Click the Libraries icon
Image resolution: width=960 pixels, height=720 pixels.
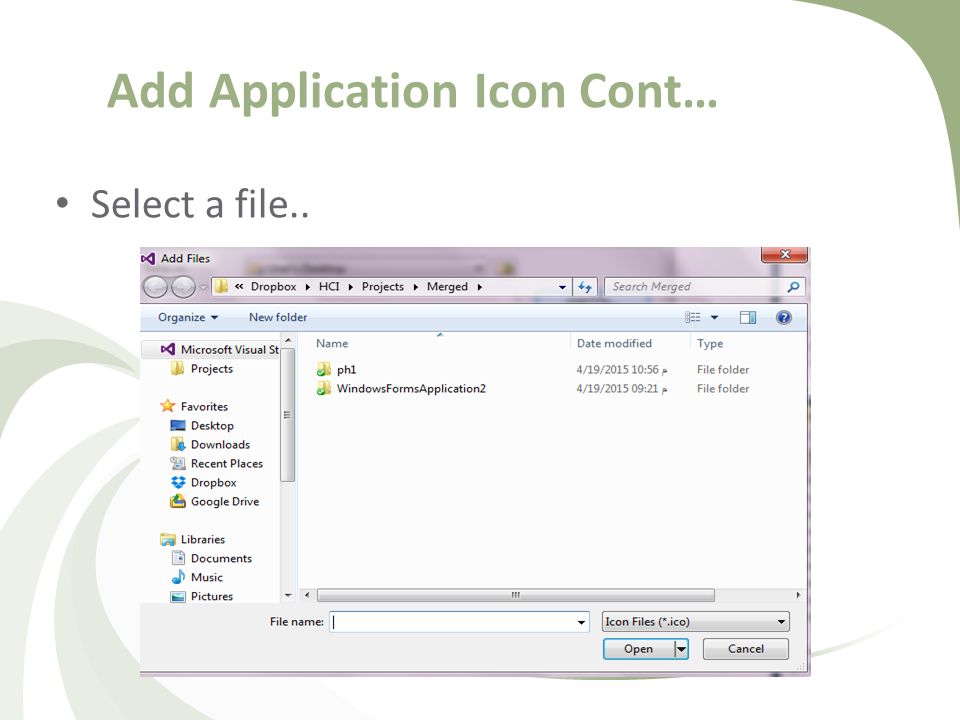(x=167, y=539)
